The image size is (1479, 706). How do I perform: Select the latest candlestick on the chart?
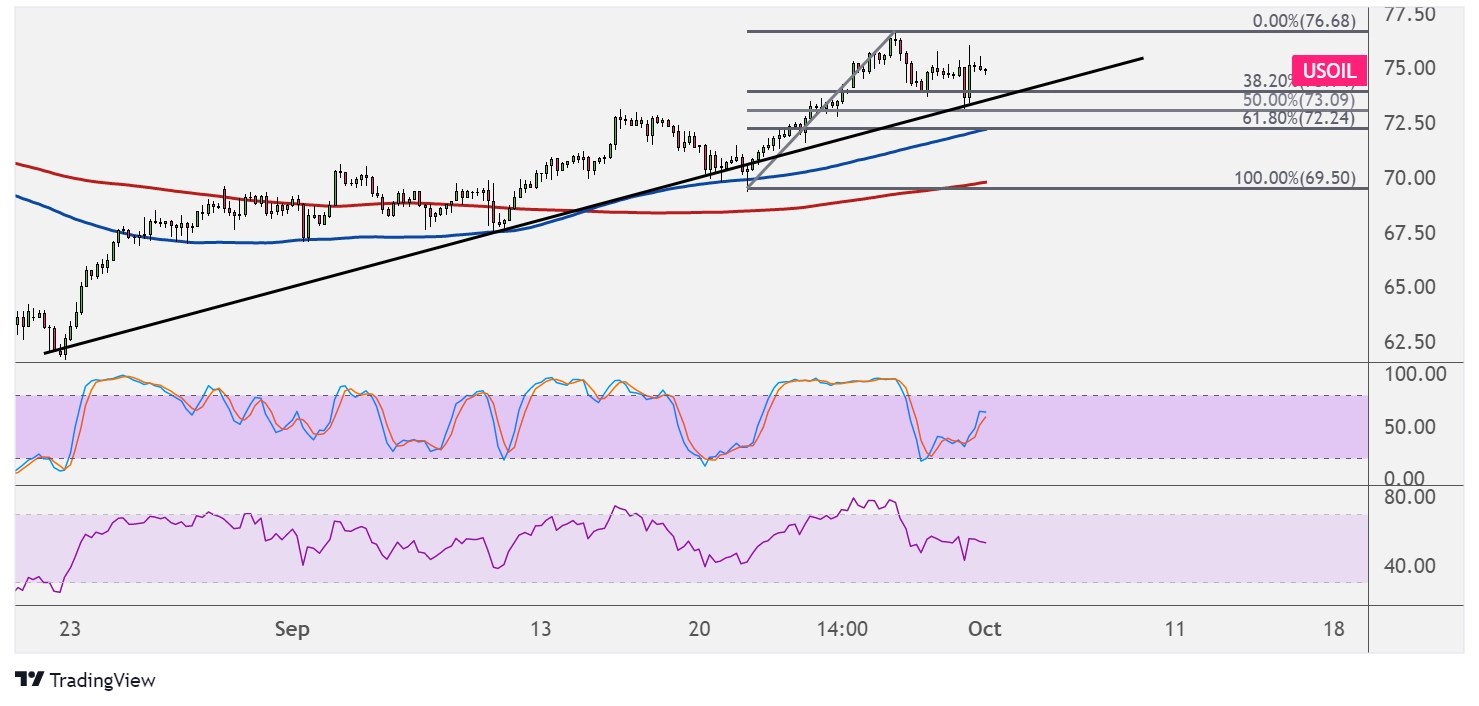(x=984, y=70)
